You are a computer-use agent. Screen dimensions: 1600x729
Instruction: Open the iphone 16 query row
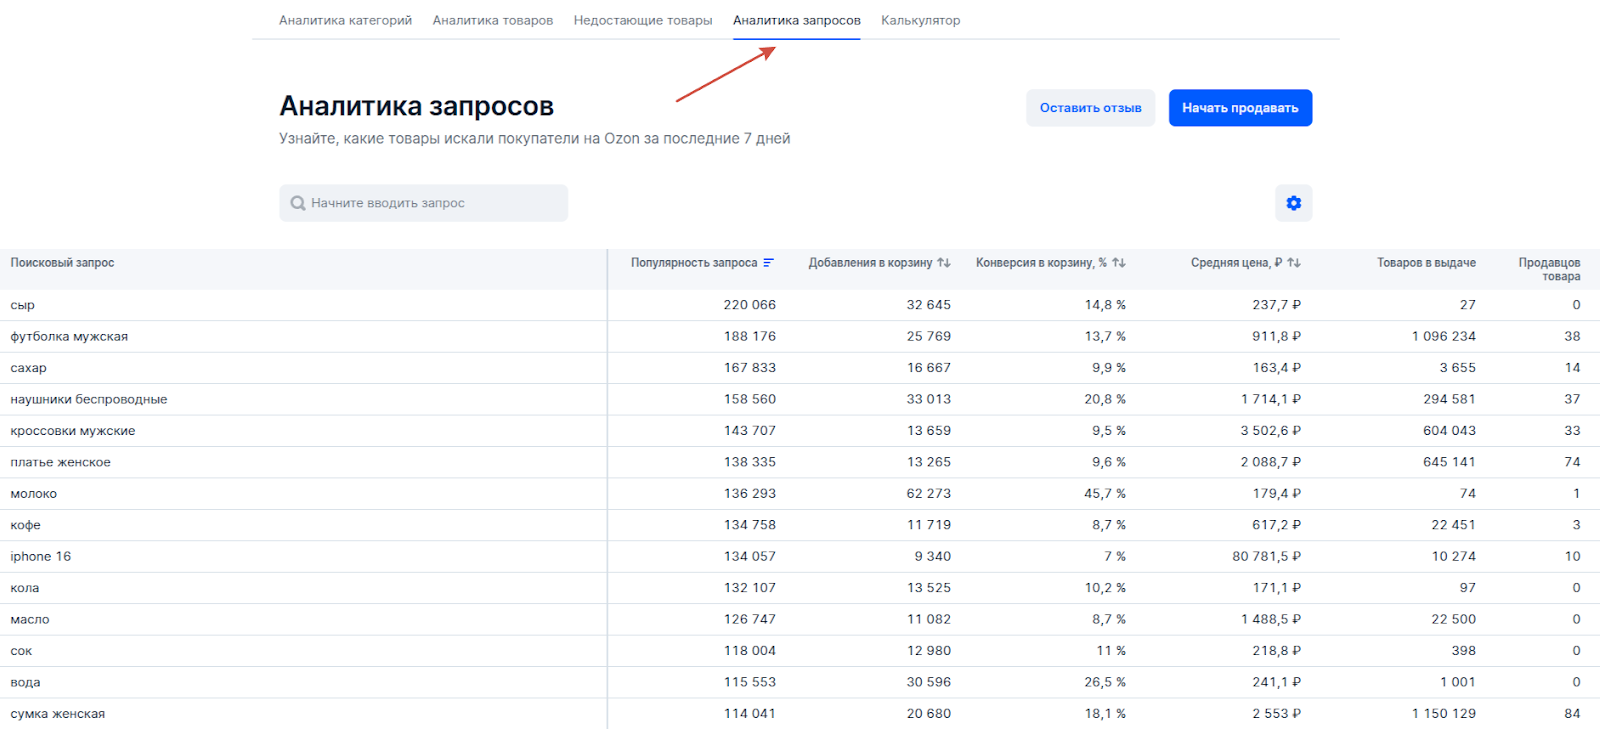(800, 557)
